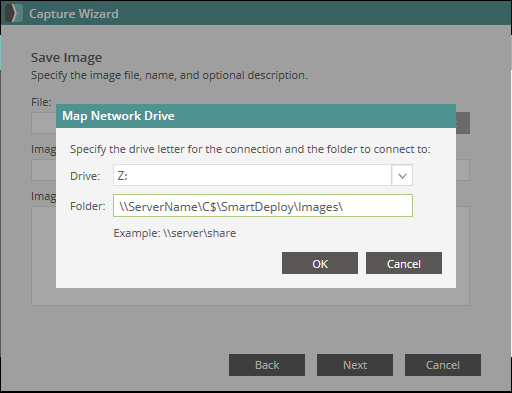The image size is (512, 393).
Task: Click the Capture Wizard logo icon
Action: coord(14,13)
